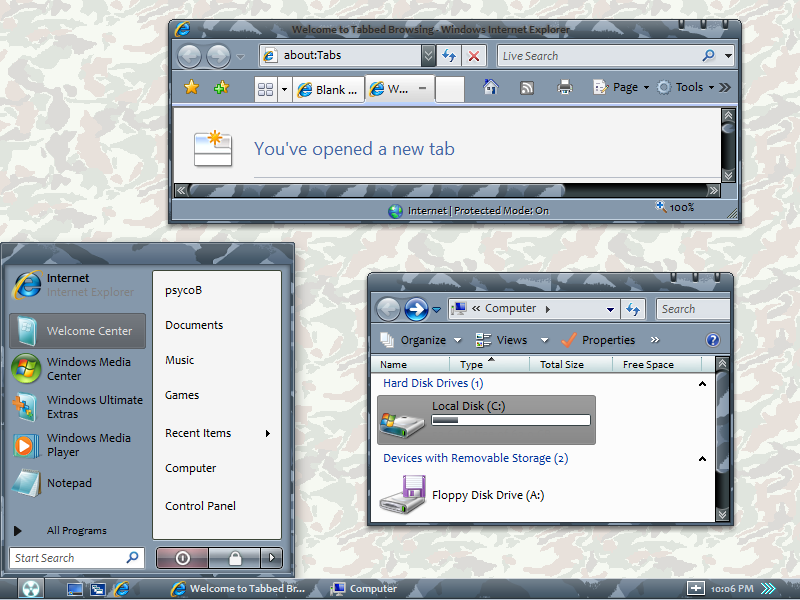Click the IE Refresh button
The height and width of the screenshot is (600, 800).
click(448, 55)
